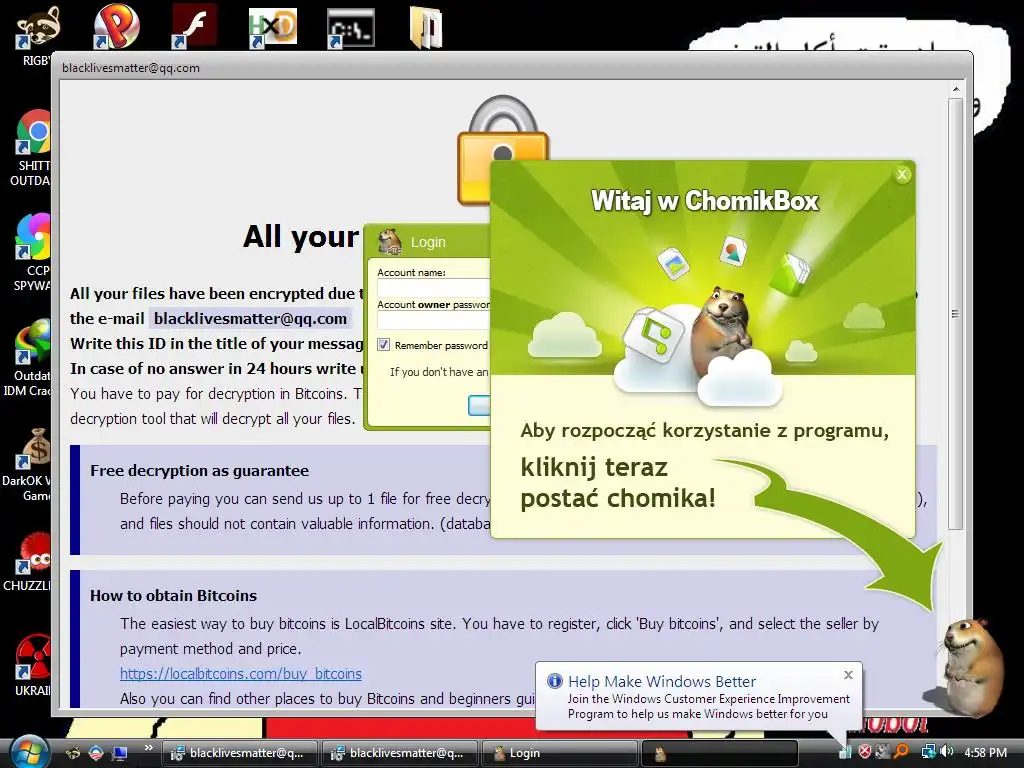Image resolution: width=1024 pixels, height=768 pixels.
Task: Click the hamster icon in Login title
Action: (390, 242)
